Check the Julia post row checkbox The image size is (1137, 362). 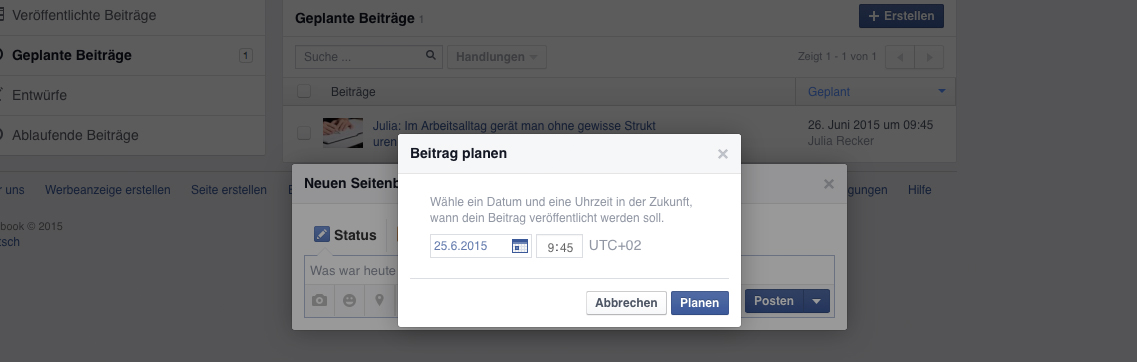click(304, 133)
